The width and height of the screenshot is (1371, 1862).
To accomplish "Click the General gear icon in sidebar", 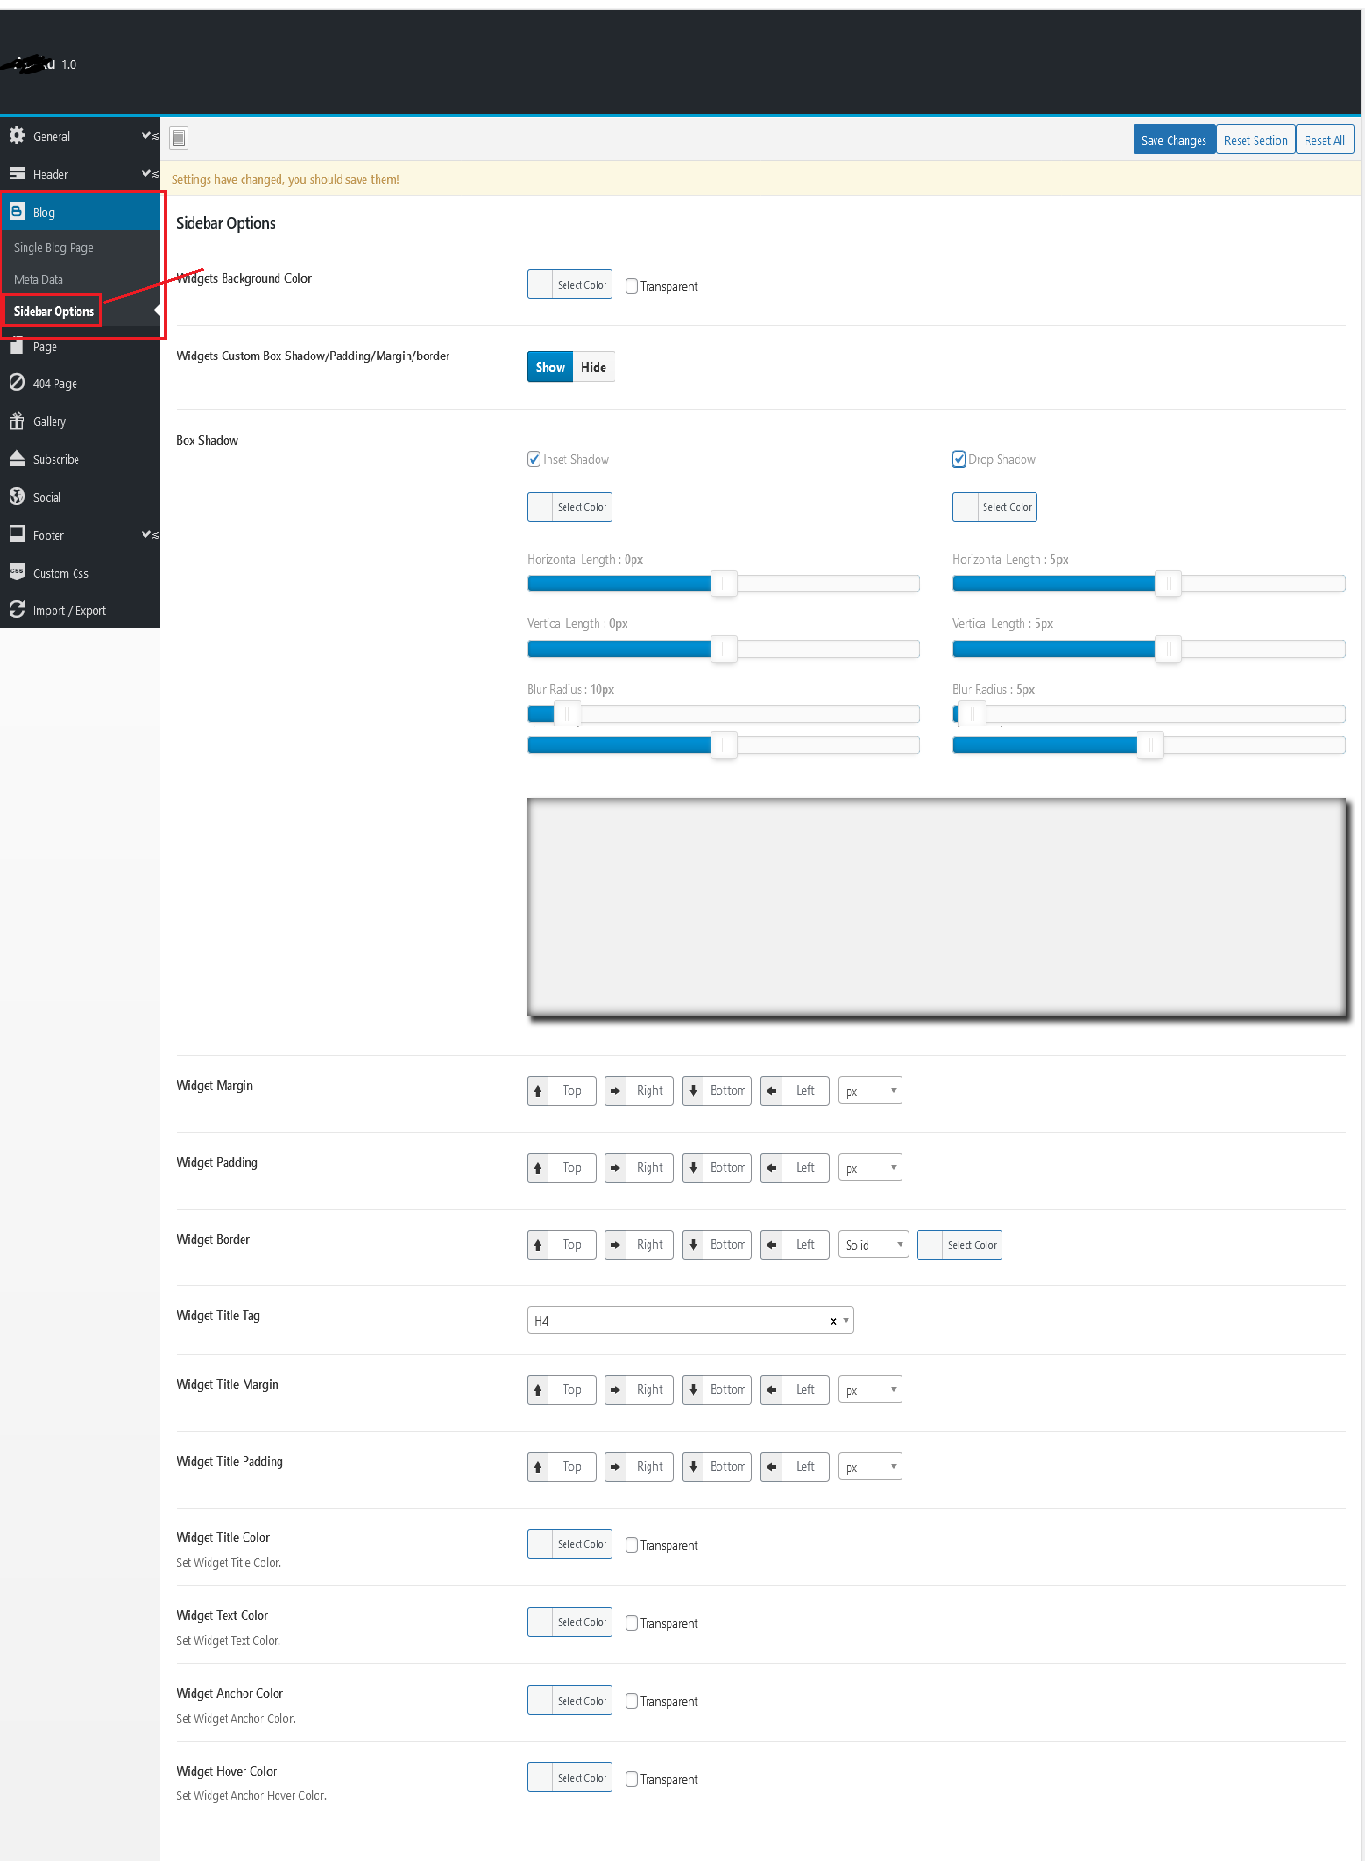I will tap(17, 135).
